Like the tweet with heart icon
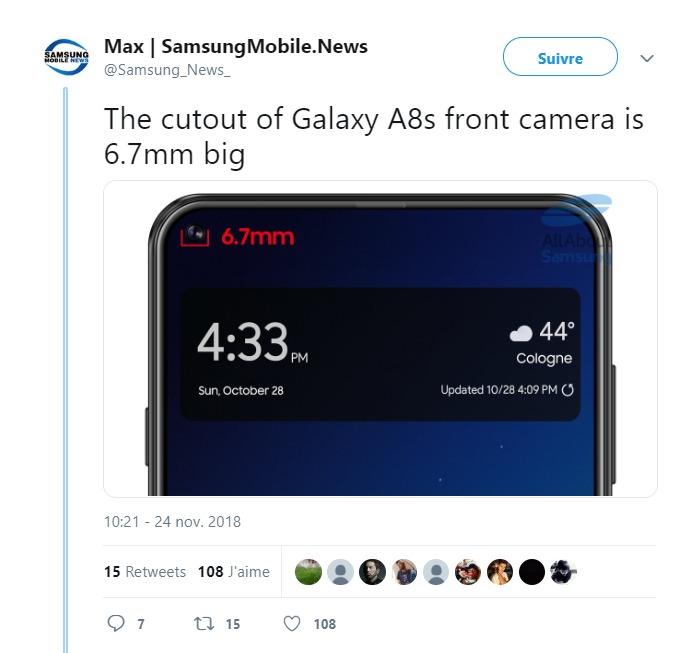This screenshot has width=696, height=653. tap(292, 624)
